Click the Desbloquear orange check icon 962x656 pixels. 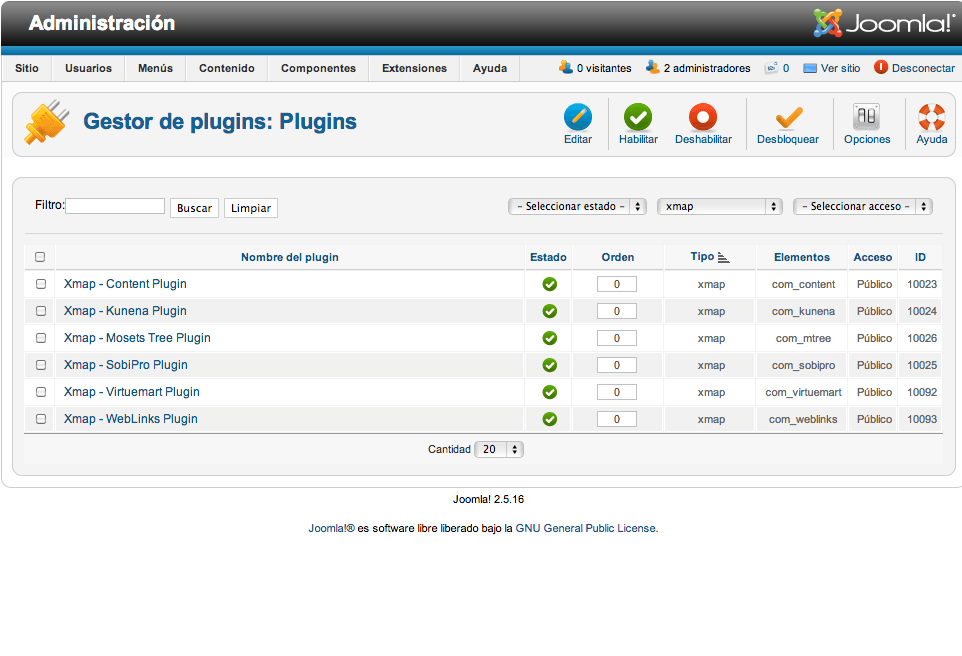tap(788, 117)
